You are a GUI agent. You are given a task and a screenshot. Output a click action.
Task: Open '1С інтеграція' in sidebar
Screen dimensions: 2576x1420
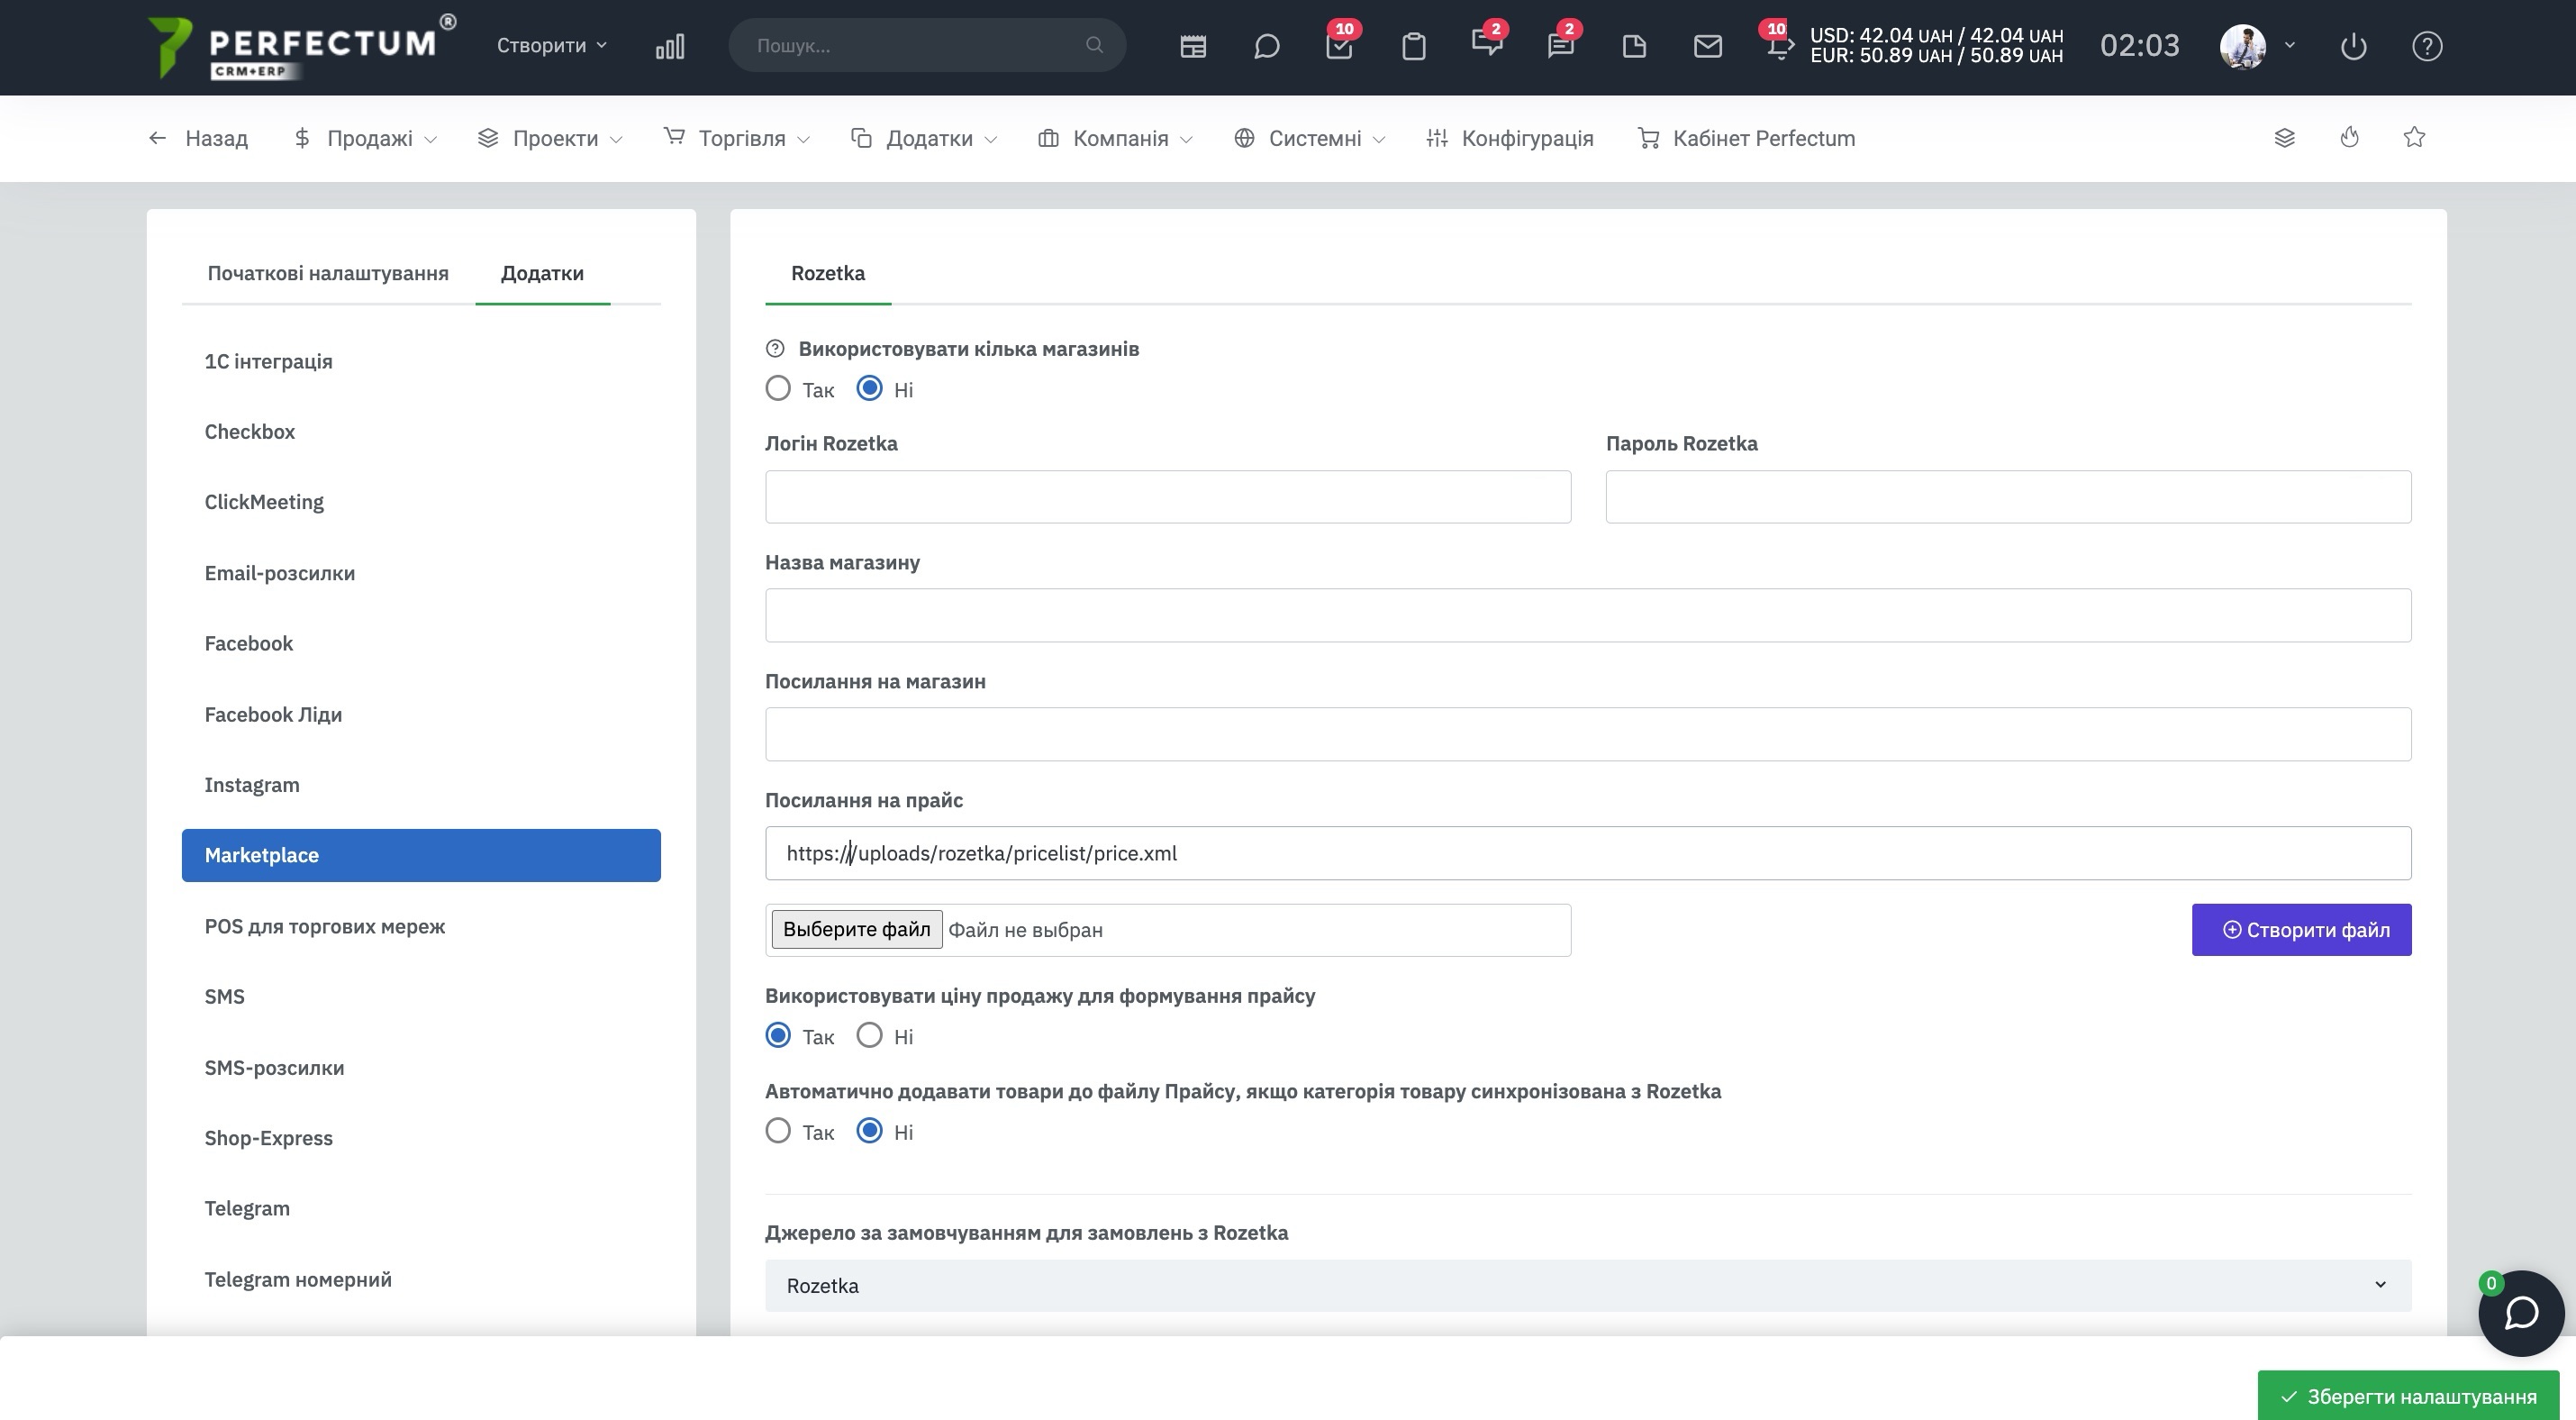click(421, 361)
